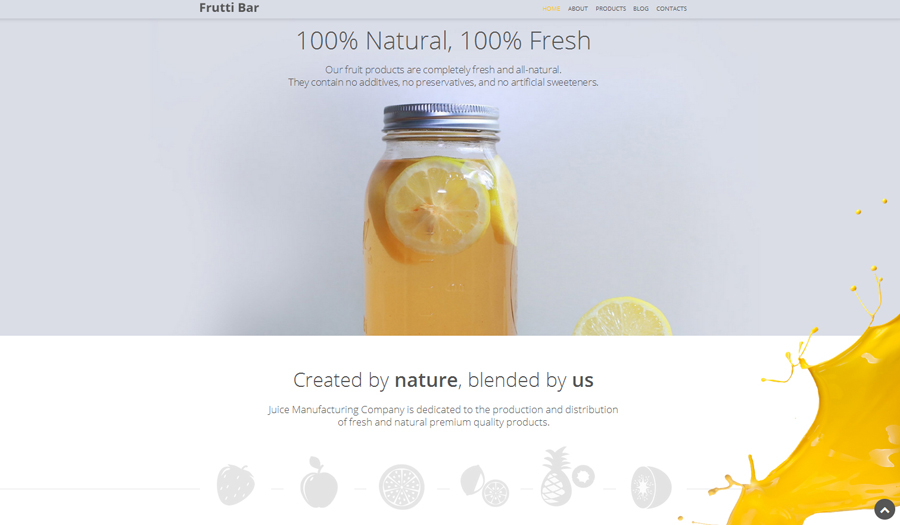Go to the HOME menu item
This screenshot has width=900, height=525.
(551, 9)
